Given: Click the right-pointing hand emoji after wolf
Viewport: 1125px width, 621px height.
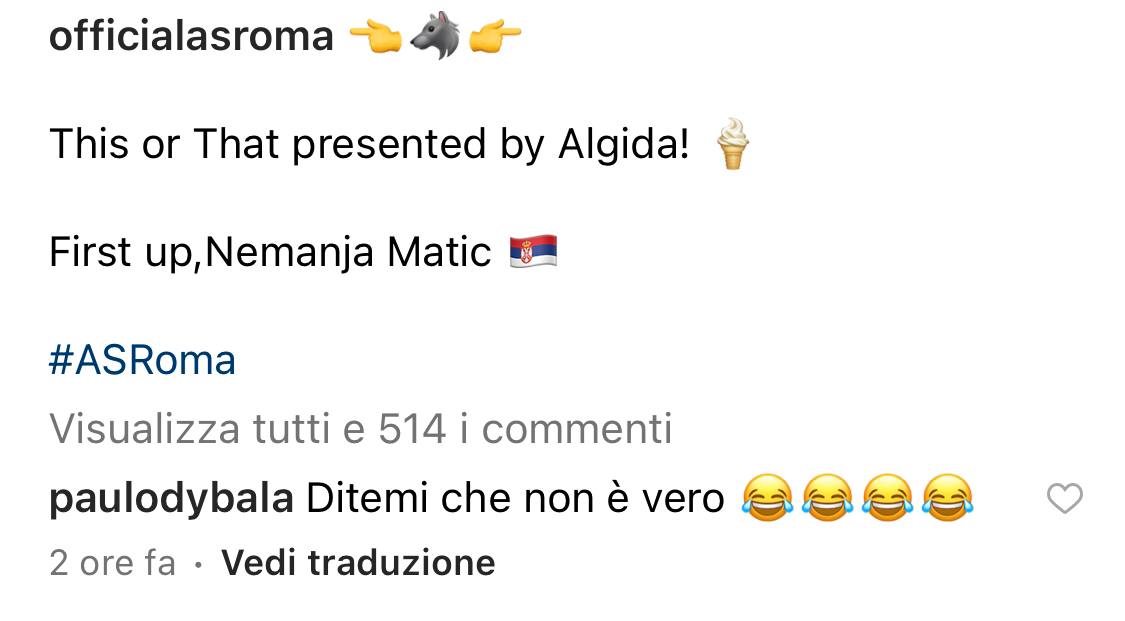Looking at the screenshot, I should tap(495, 37).
